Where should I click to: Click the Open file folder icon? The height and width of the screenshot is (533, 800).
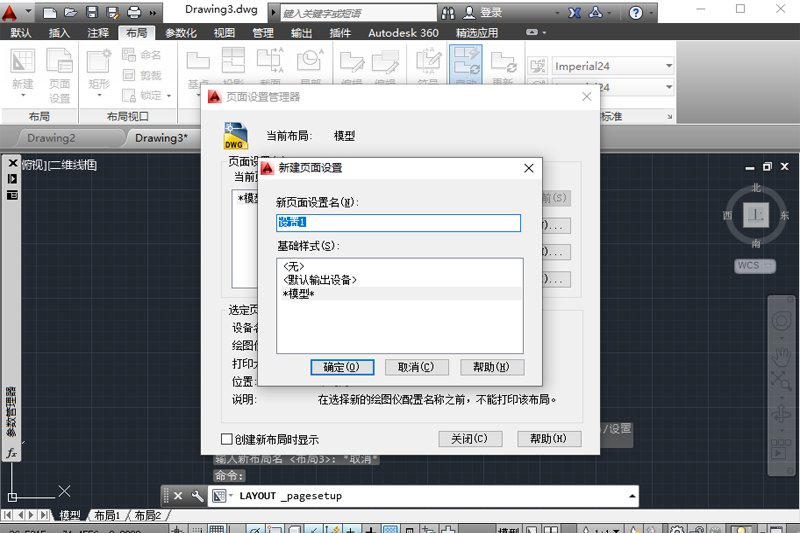(70, 13)
